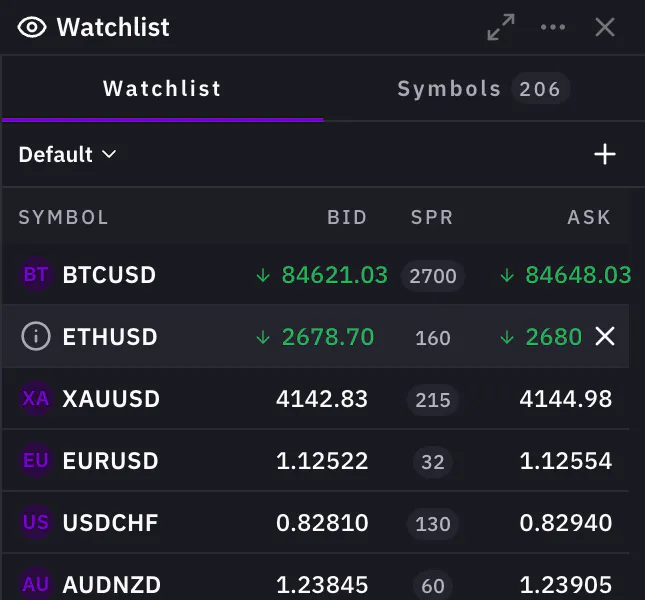The width and height of the screenshot is (645, 600).
Task: Click the US icon for USDCHF
Action: pyautogui.click(x=36, y=522)
